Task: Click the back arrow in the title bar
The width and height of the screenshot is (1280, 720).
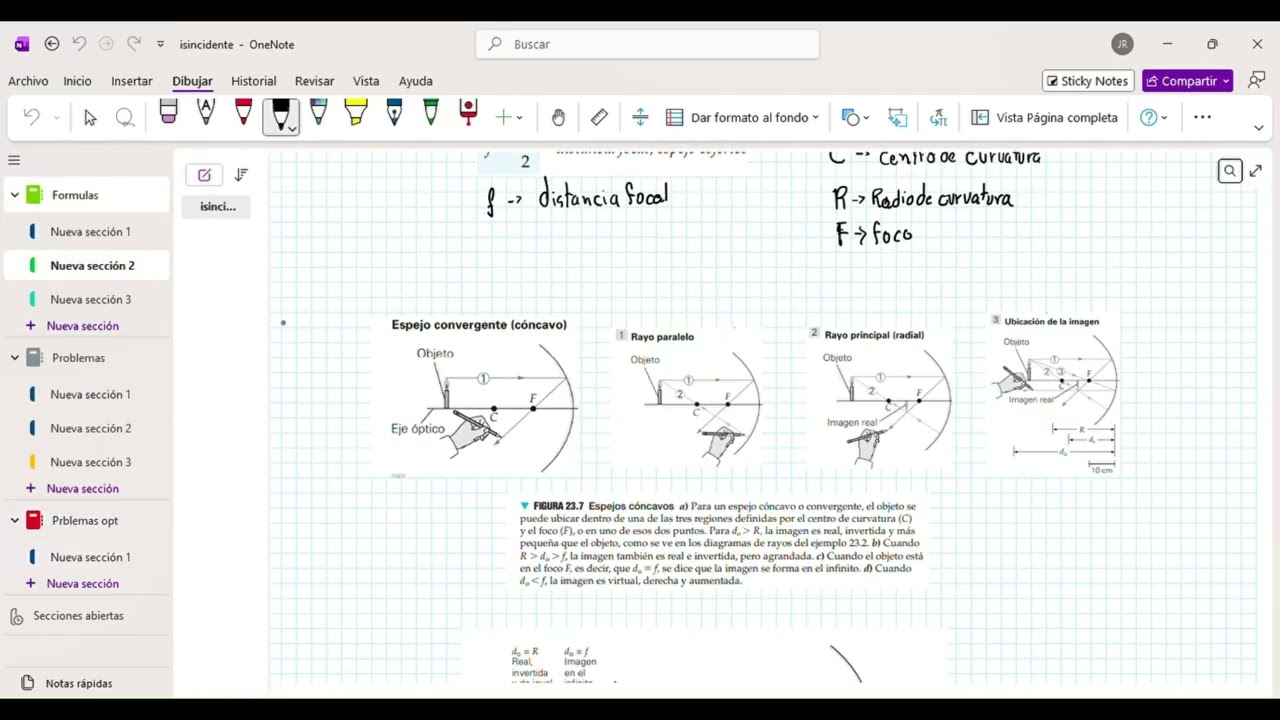Action: 52,44
